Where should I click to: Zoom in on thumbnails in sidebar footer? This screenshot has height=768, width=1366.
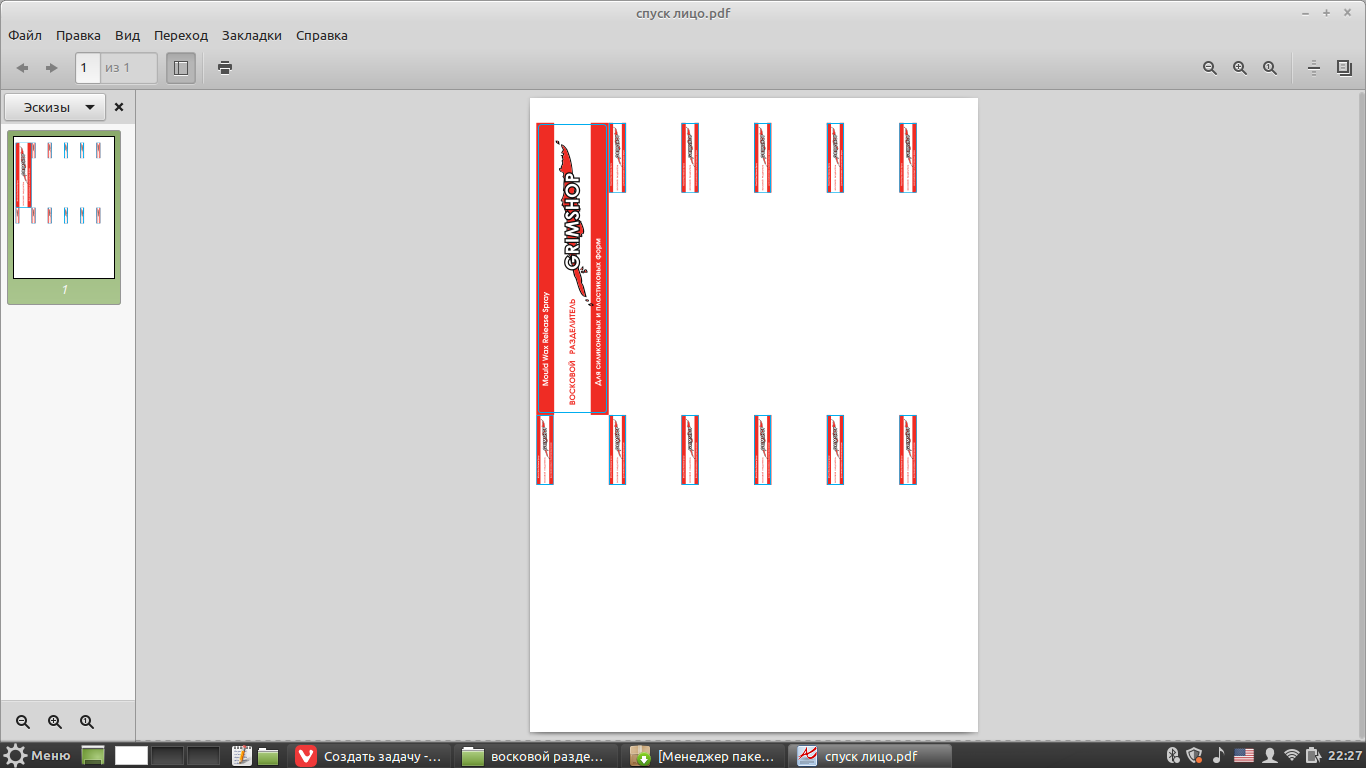pyautogui.click(x=55, y=722)
